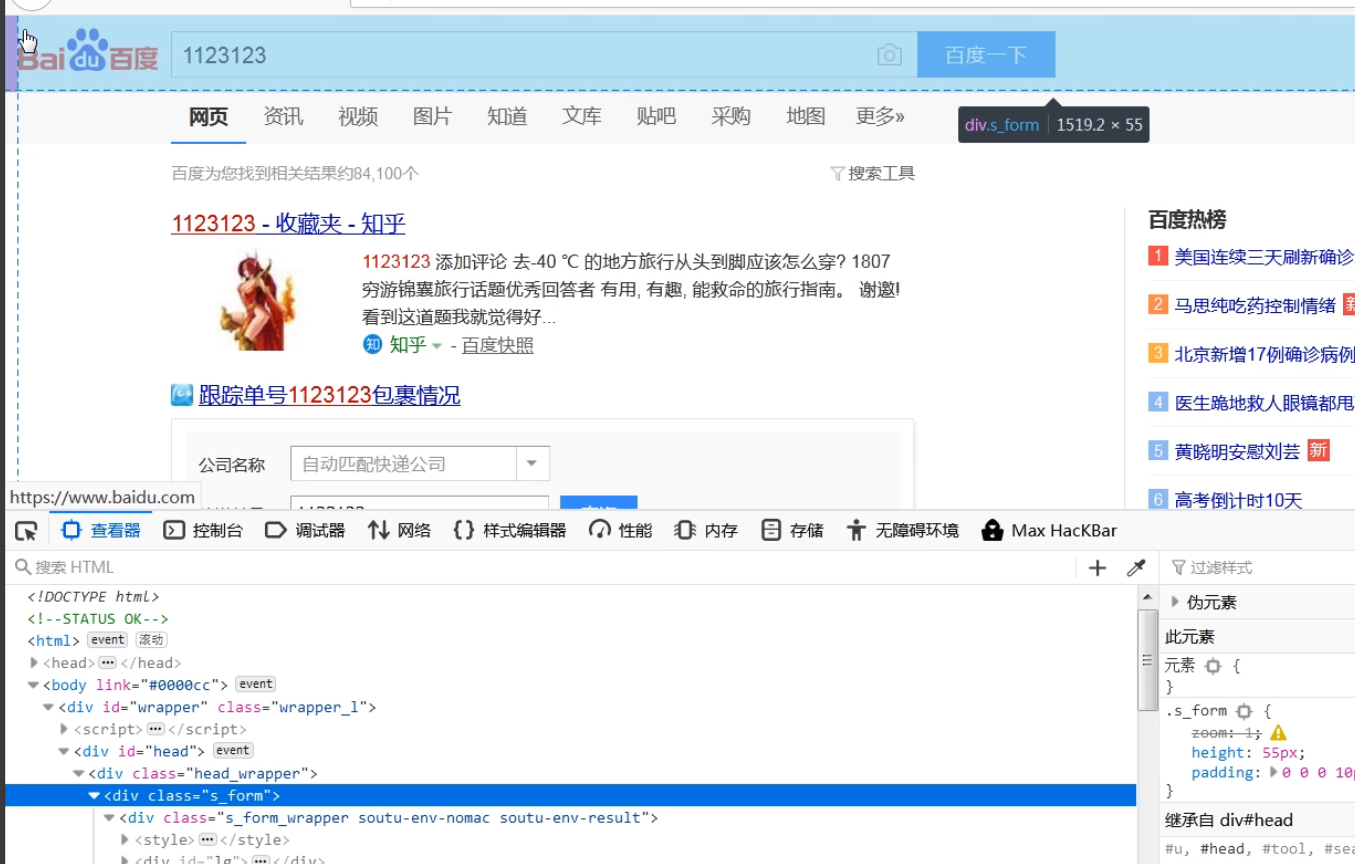Screen dimensions: 1355x864
Task: Open the 更多» categories menu
Action: pos(880,117)
